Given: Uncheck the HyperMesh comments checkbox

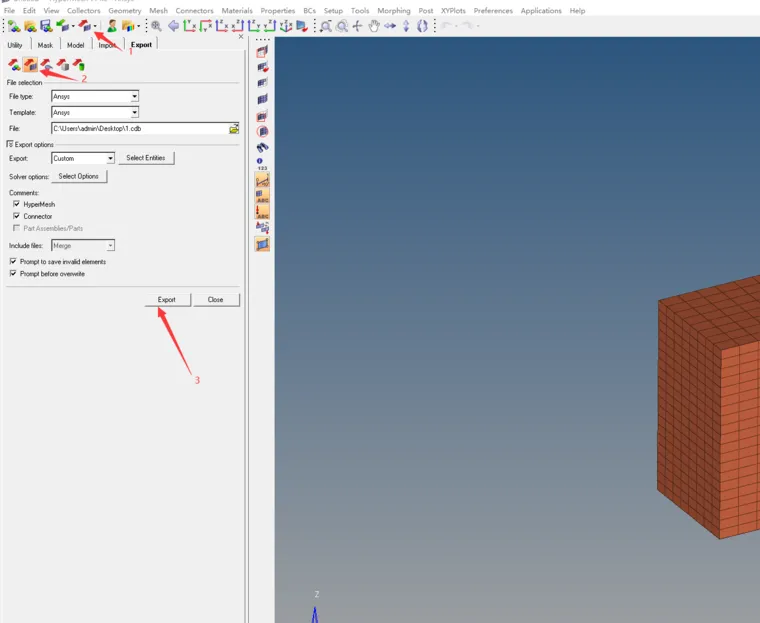Looking at the screenshot, I should tap(16, 204).
